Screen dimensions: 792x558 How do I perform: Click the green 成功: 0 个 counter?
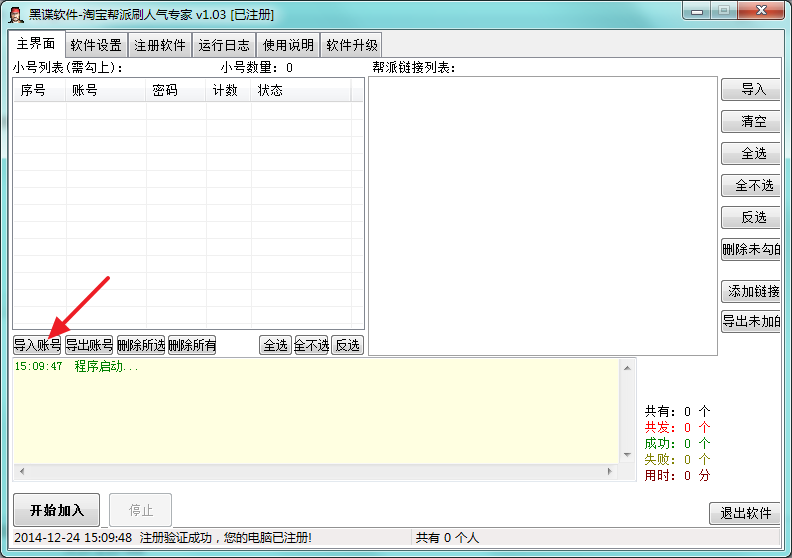point(677,443)
